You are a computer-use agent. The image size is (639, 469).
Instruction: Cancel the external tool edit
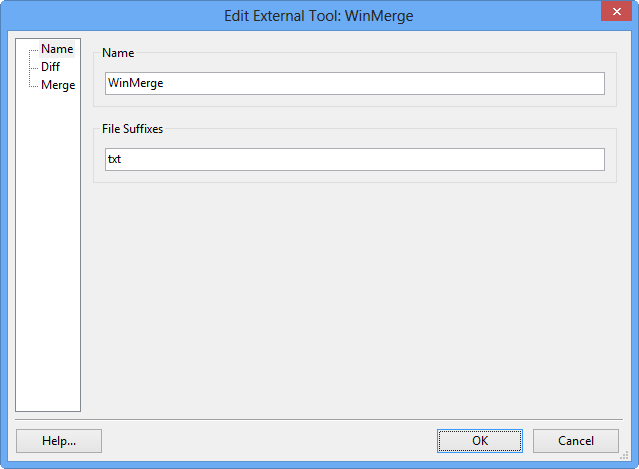tap(575, 441)
